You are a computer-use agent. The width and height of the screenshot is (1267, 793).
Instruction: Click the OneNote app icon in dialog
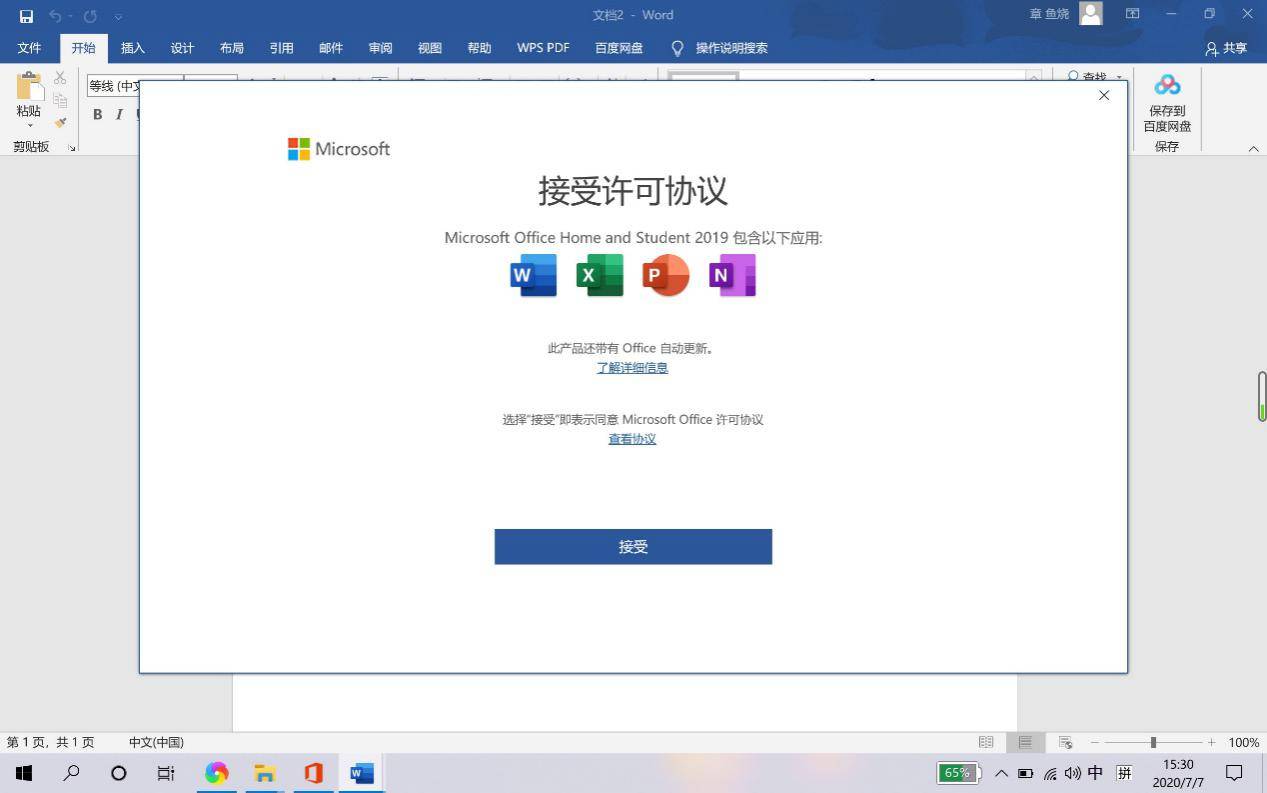[x=732, y=275]
